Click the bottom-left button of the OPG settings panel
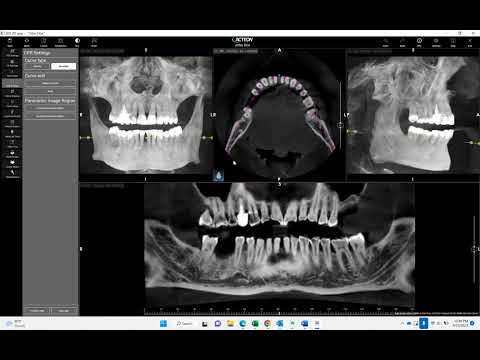 tap(37, 311)
